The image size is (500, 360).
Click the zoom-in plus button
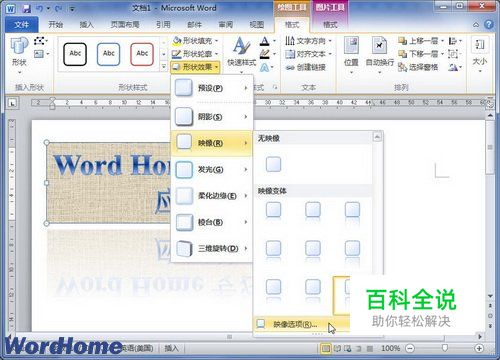point(479,348)
